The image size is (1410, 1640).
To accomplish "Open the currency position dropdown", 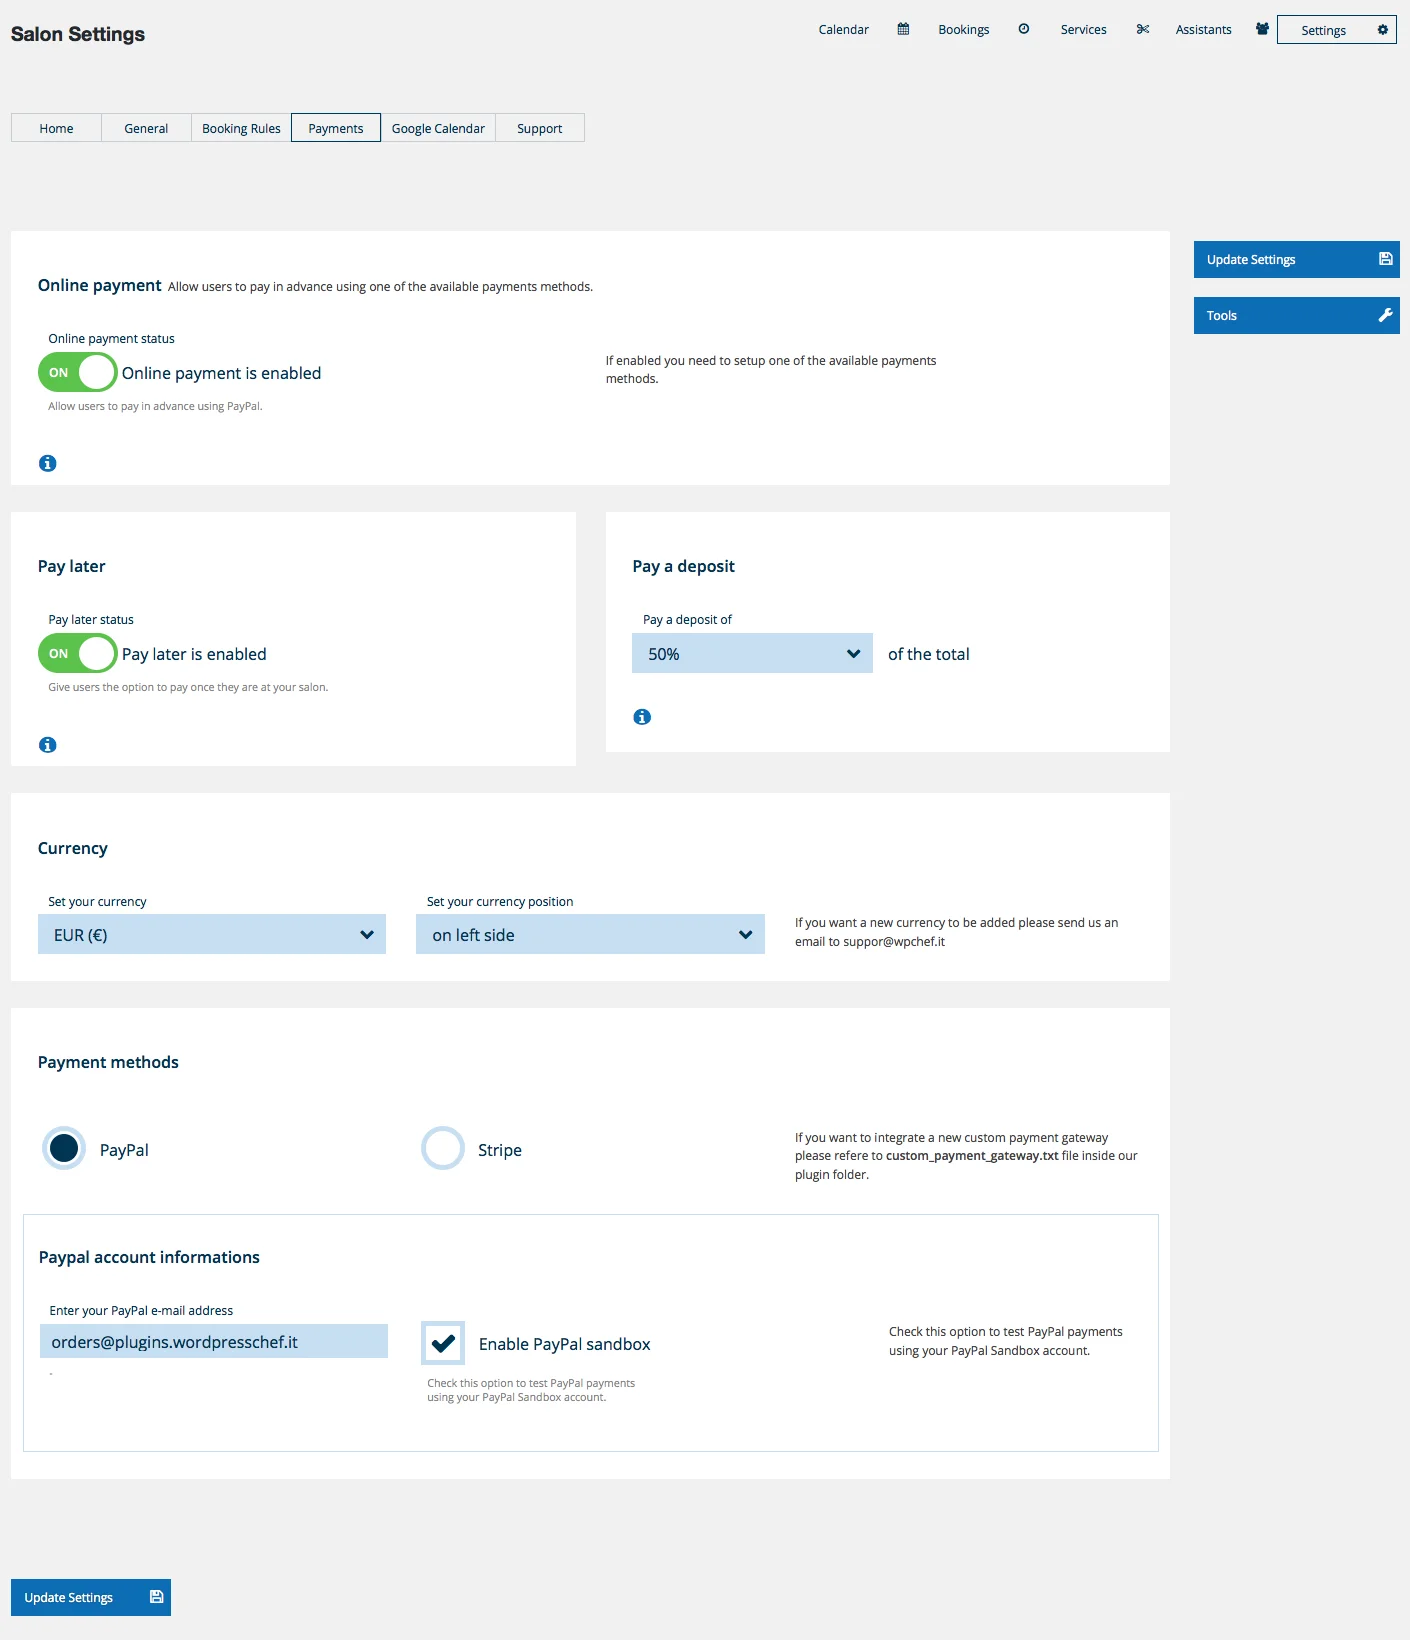I will [x=590, y=935].
